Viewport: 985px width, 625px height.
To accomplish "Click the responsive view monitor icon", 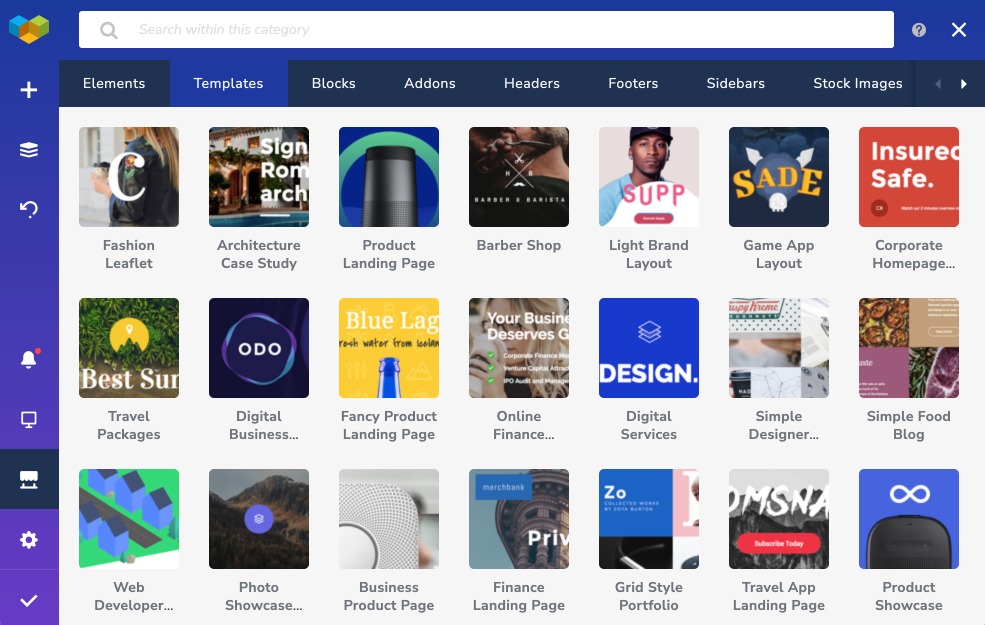I will (x=29, y=420).
